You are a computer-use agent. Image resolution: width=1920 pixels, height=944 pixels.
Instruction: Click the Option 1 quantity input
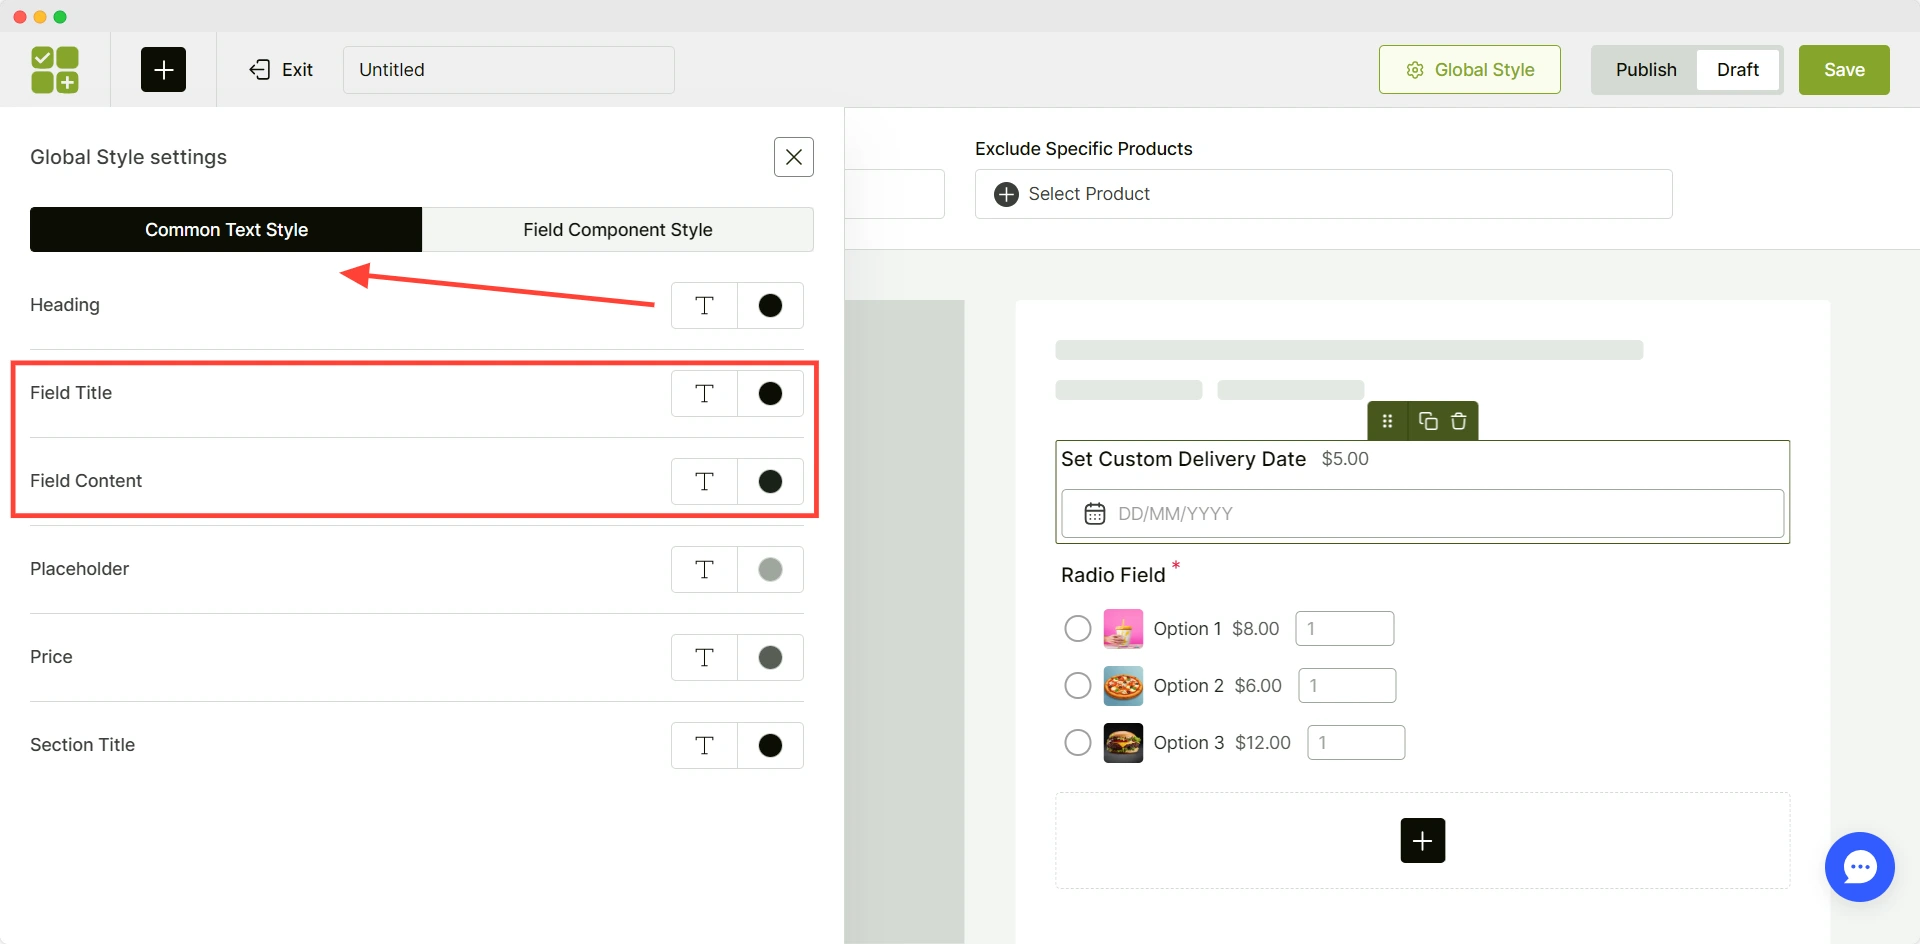1344,629
